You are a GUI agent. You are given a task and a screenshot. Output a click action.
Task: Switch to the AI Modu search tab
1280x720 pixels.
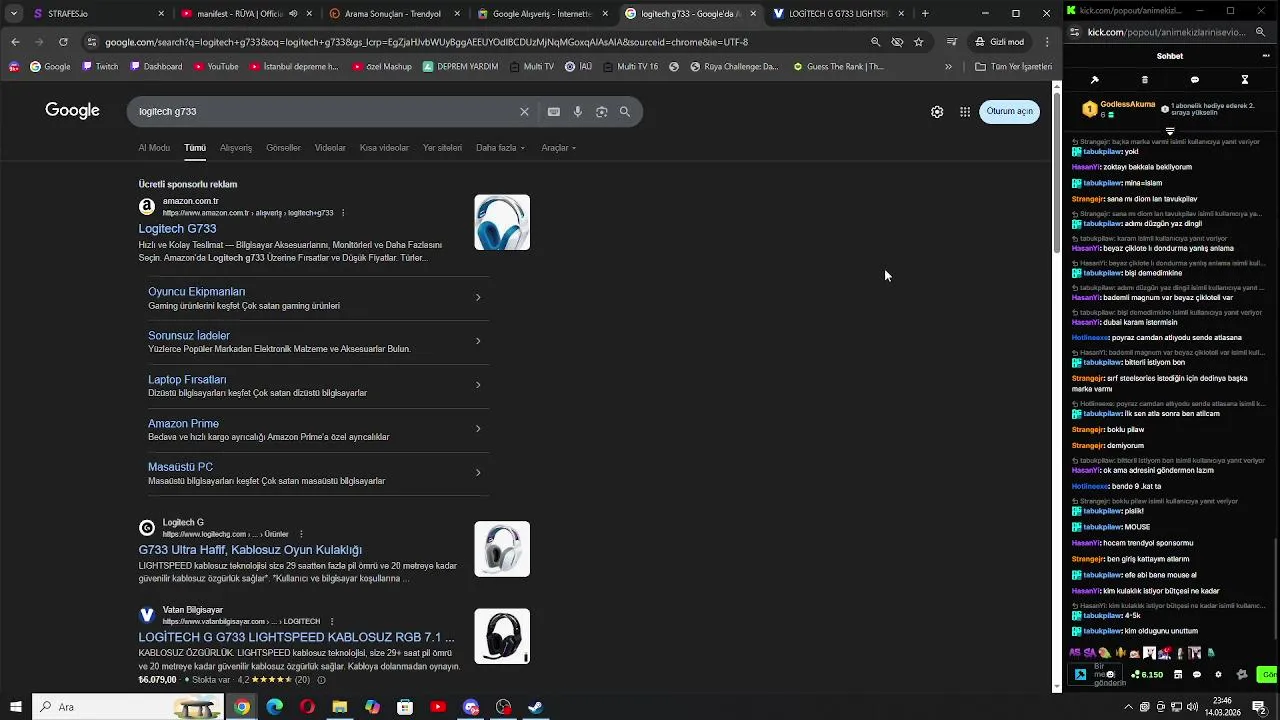(x=154, y=148)
